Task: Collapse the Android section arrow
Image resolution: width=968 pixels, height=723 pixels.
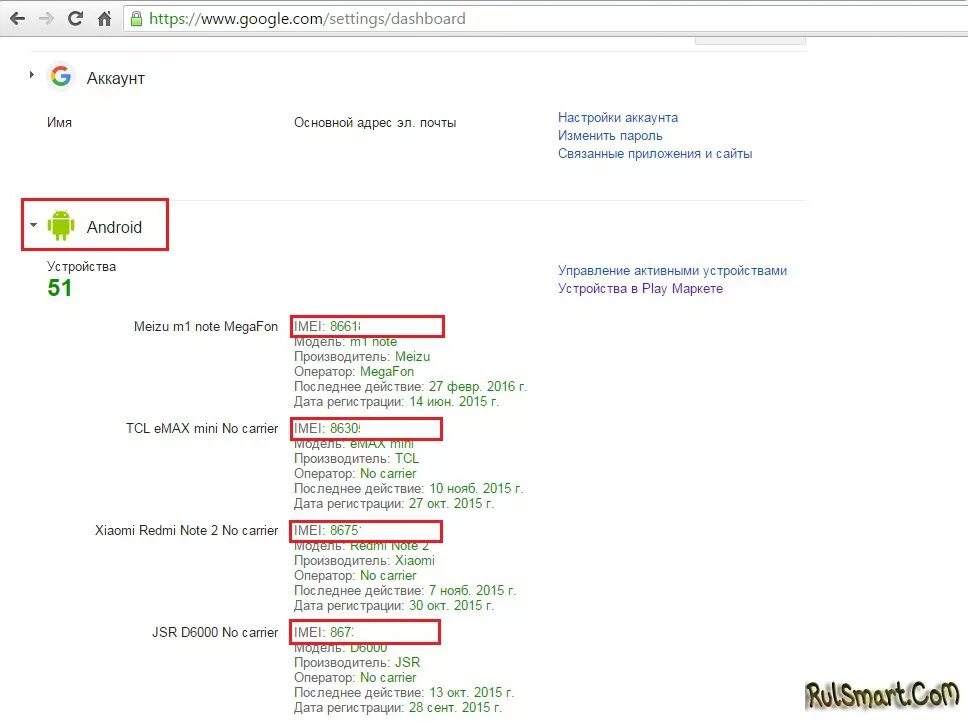Action: (33, 225)
